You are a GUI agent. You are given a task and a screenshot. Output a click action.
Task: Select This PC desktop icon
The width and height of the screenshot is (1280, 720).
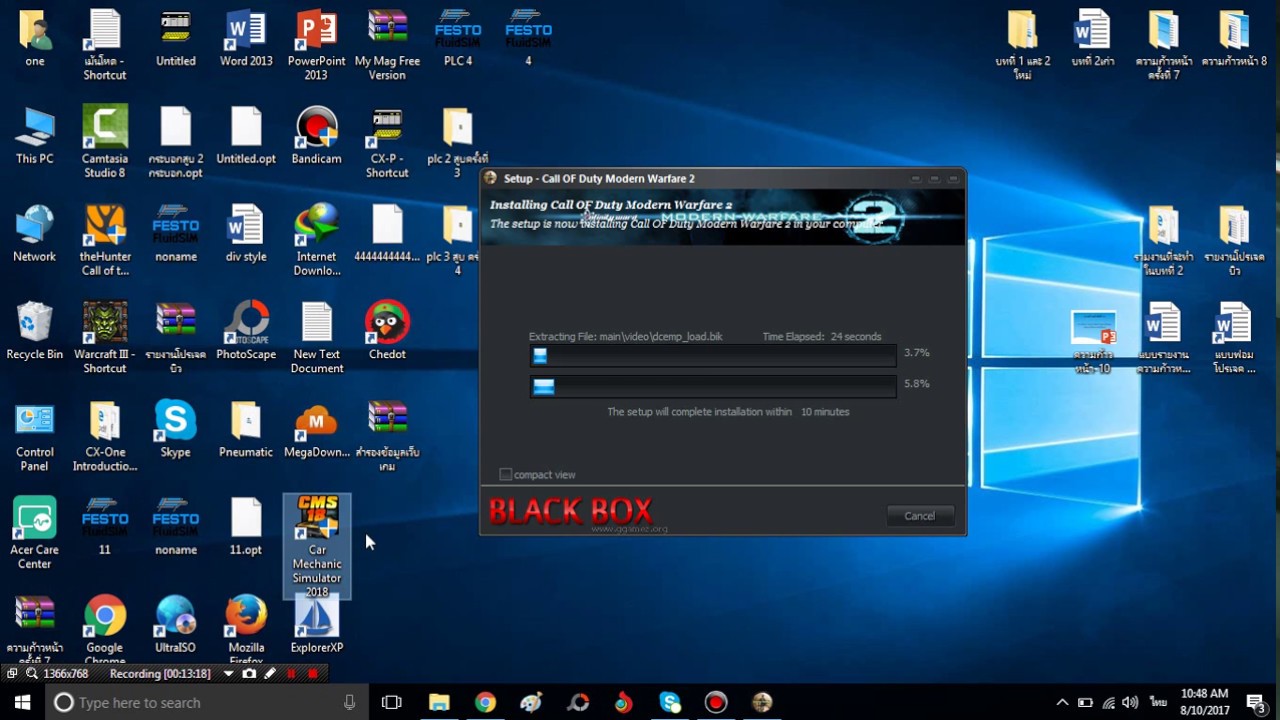pos(35,136)
